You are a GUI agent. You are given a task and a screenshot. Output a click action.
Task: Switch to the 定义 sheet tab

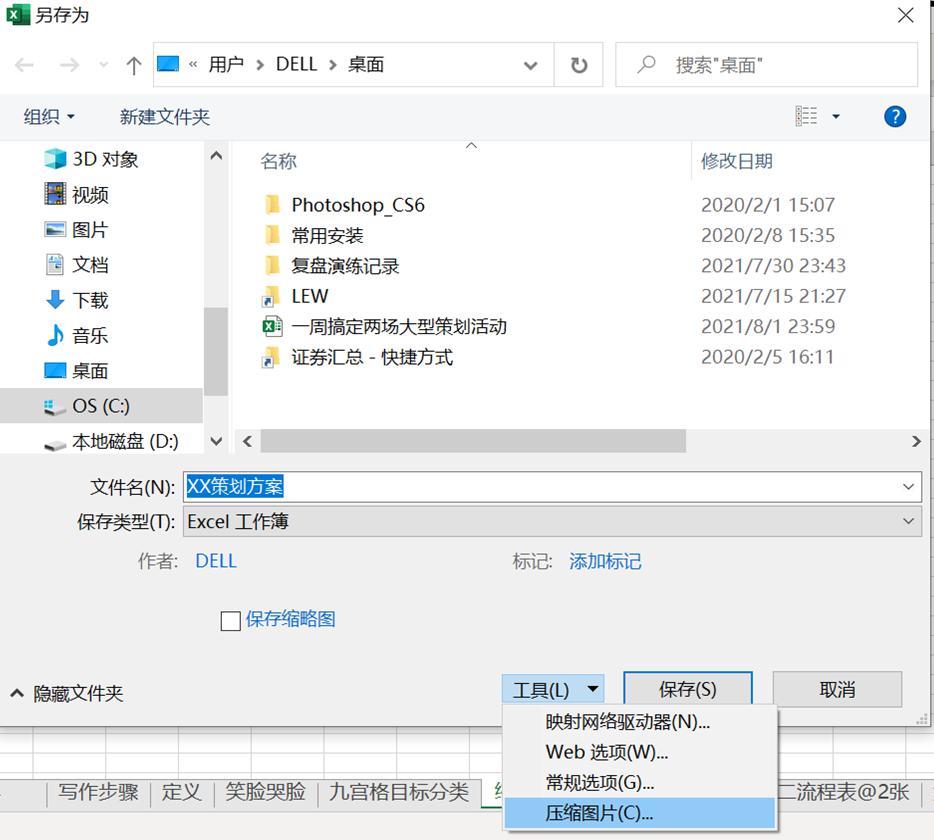click(182, 791)
